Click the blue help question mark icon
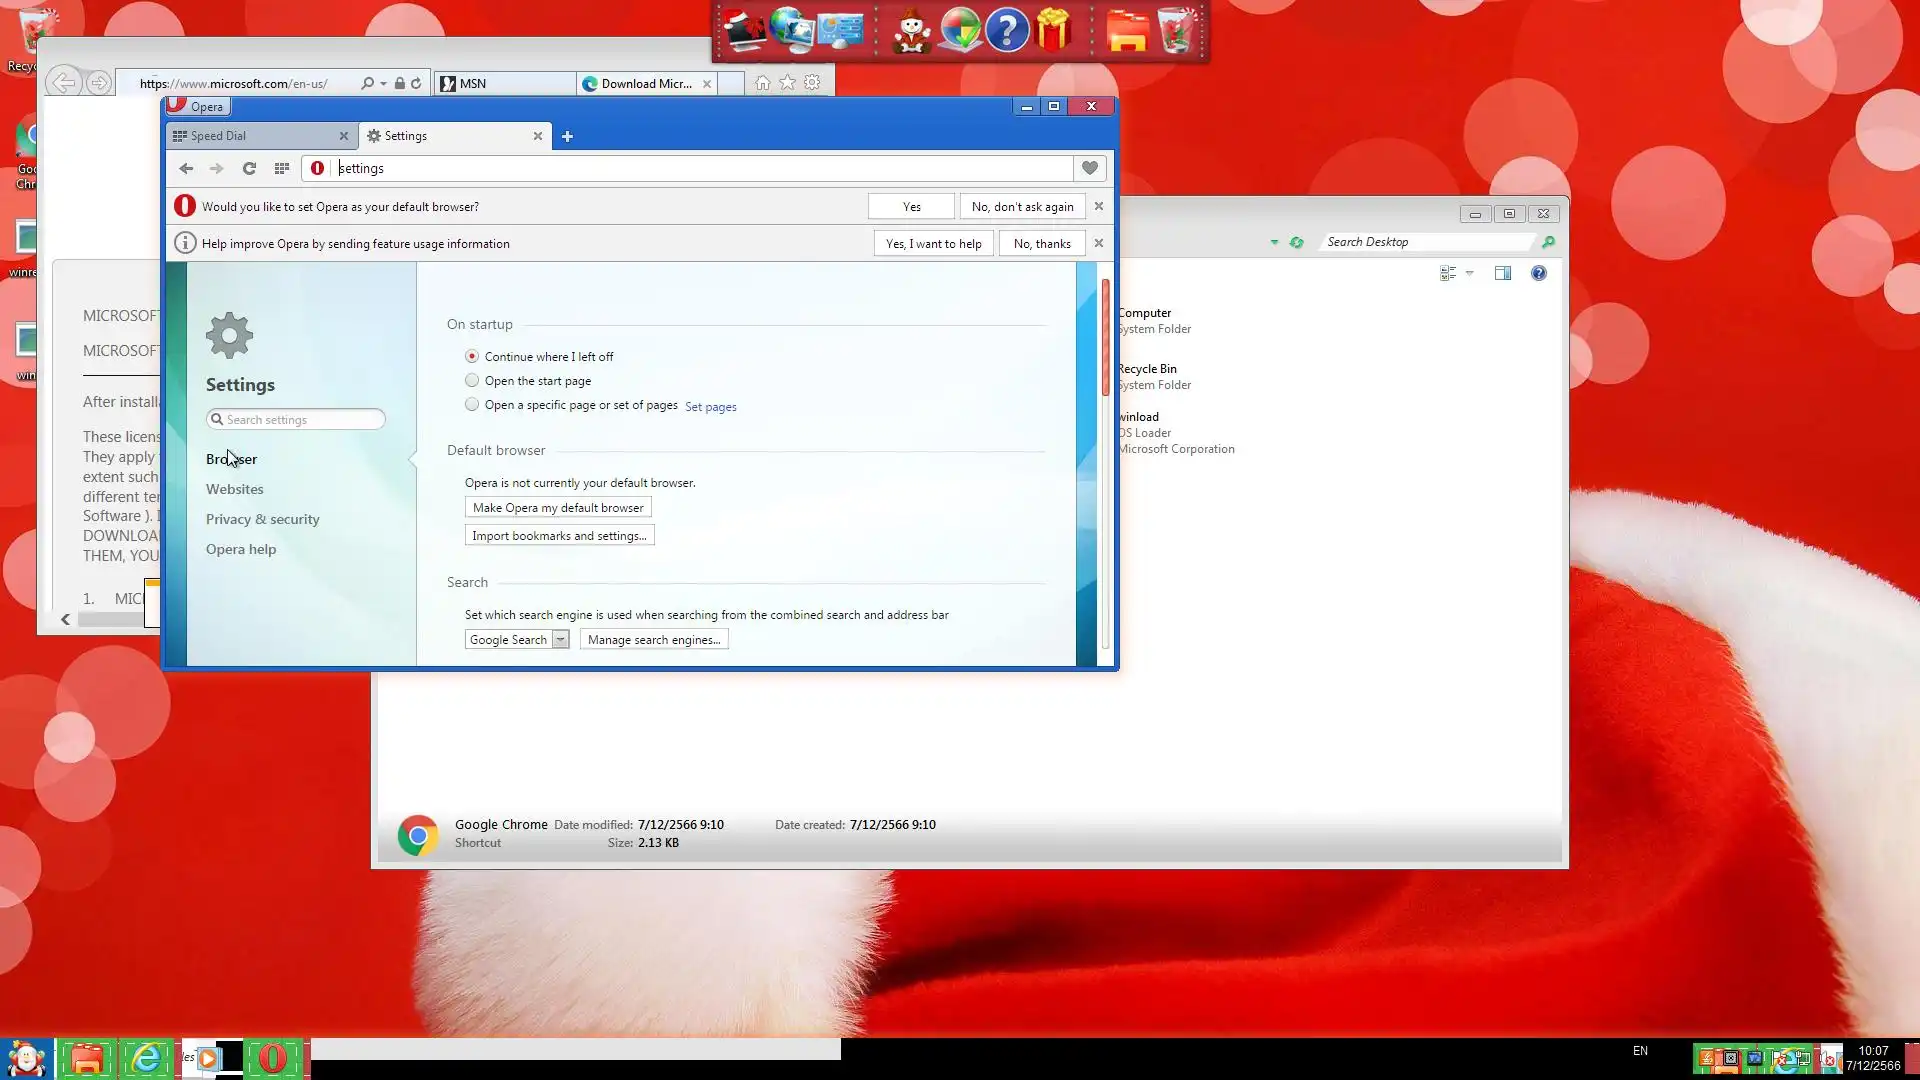 click(1007, 30)
